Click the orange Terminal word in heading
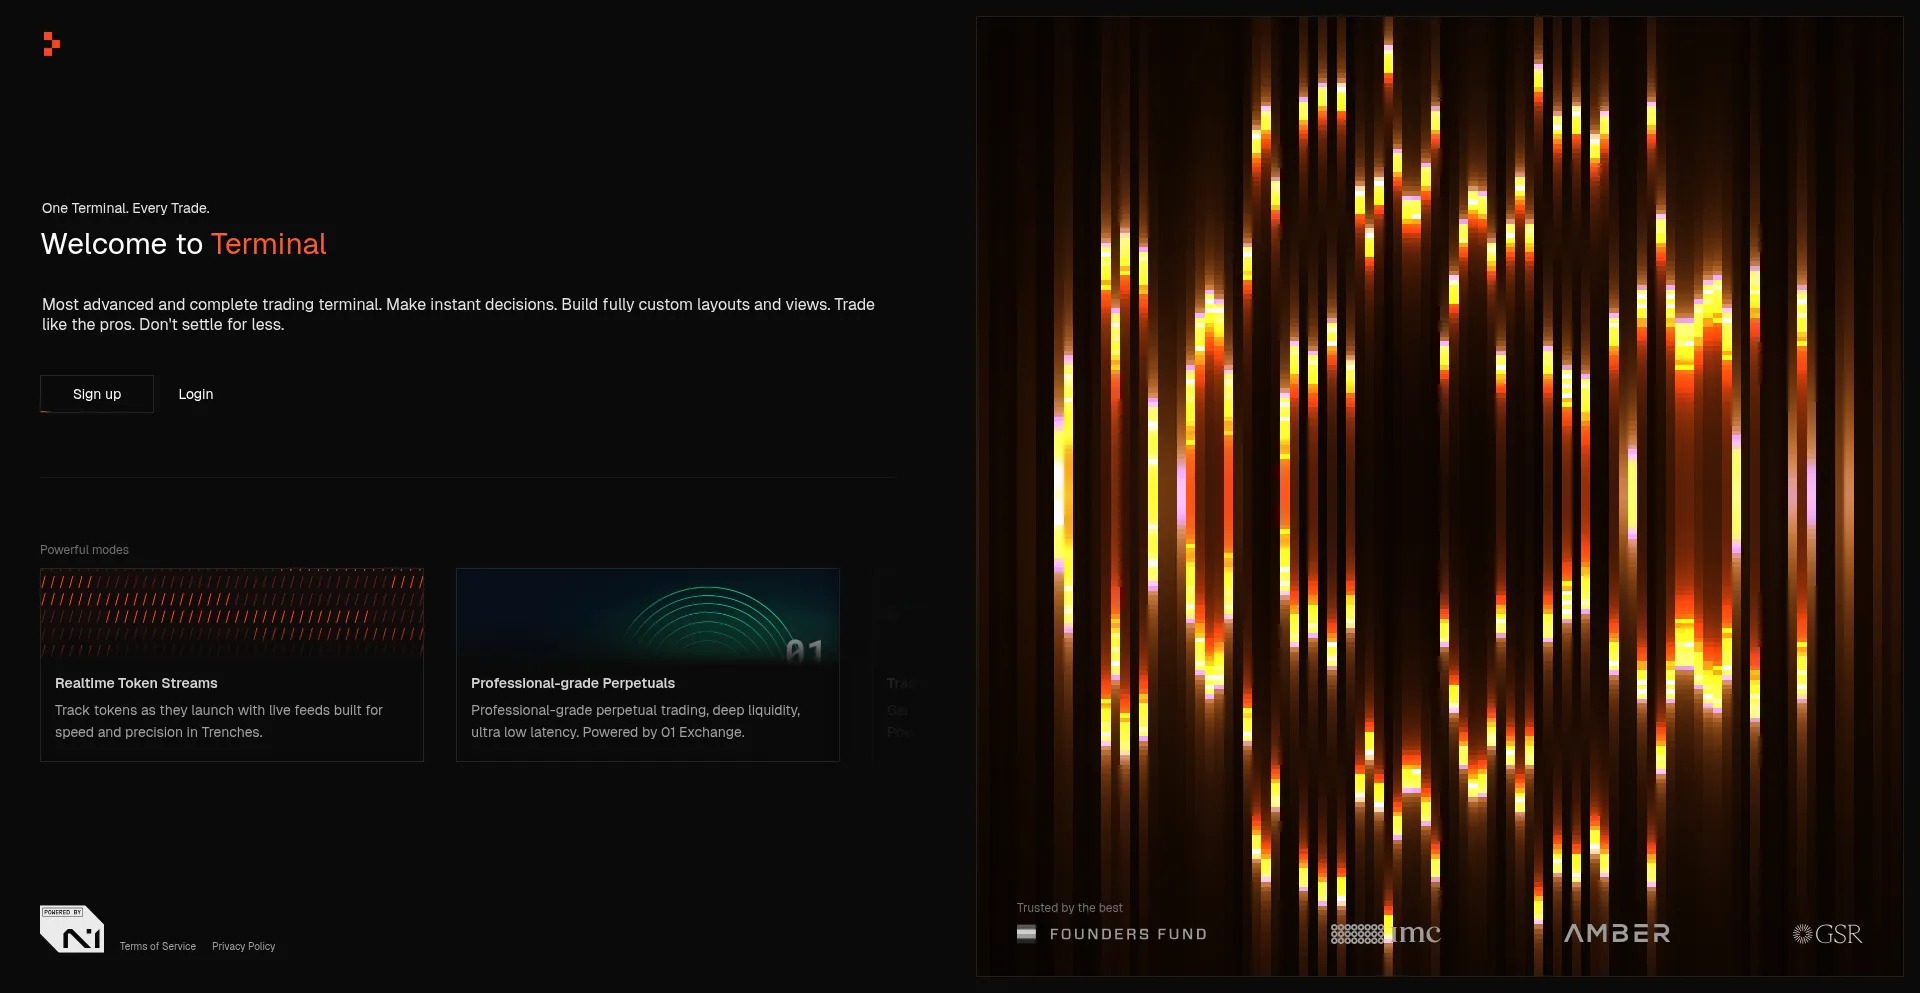The width and height of the screenshot is (1920, 993). tap(268, 244)
